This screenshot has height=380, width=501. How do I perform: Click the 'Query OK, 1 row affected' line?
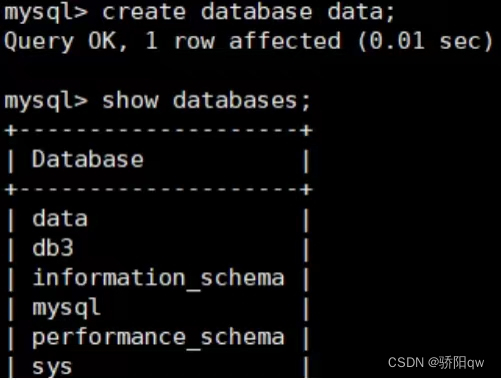click(x=173, y=42)
